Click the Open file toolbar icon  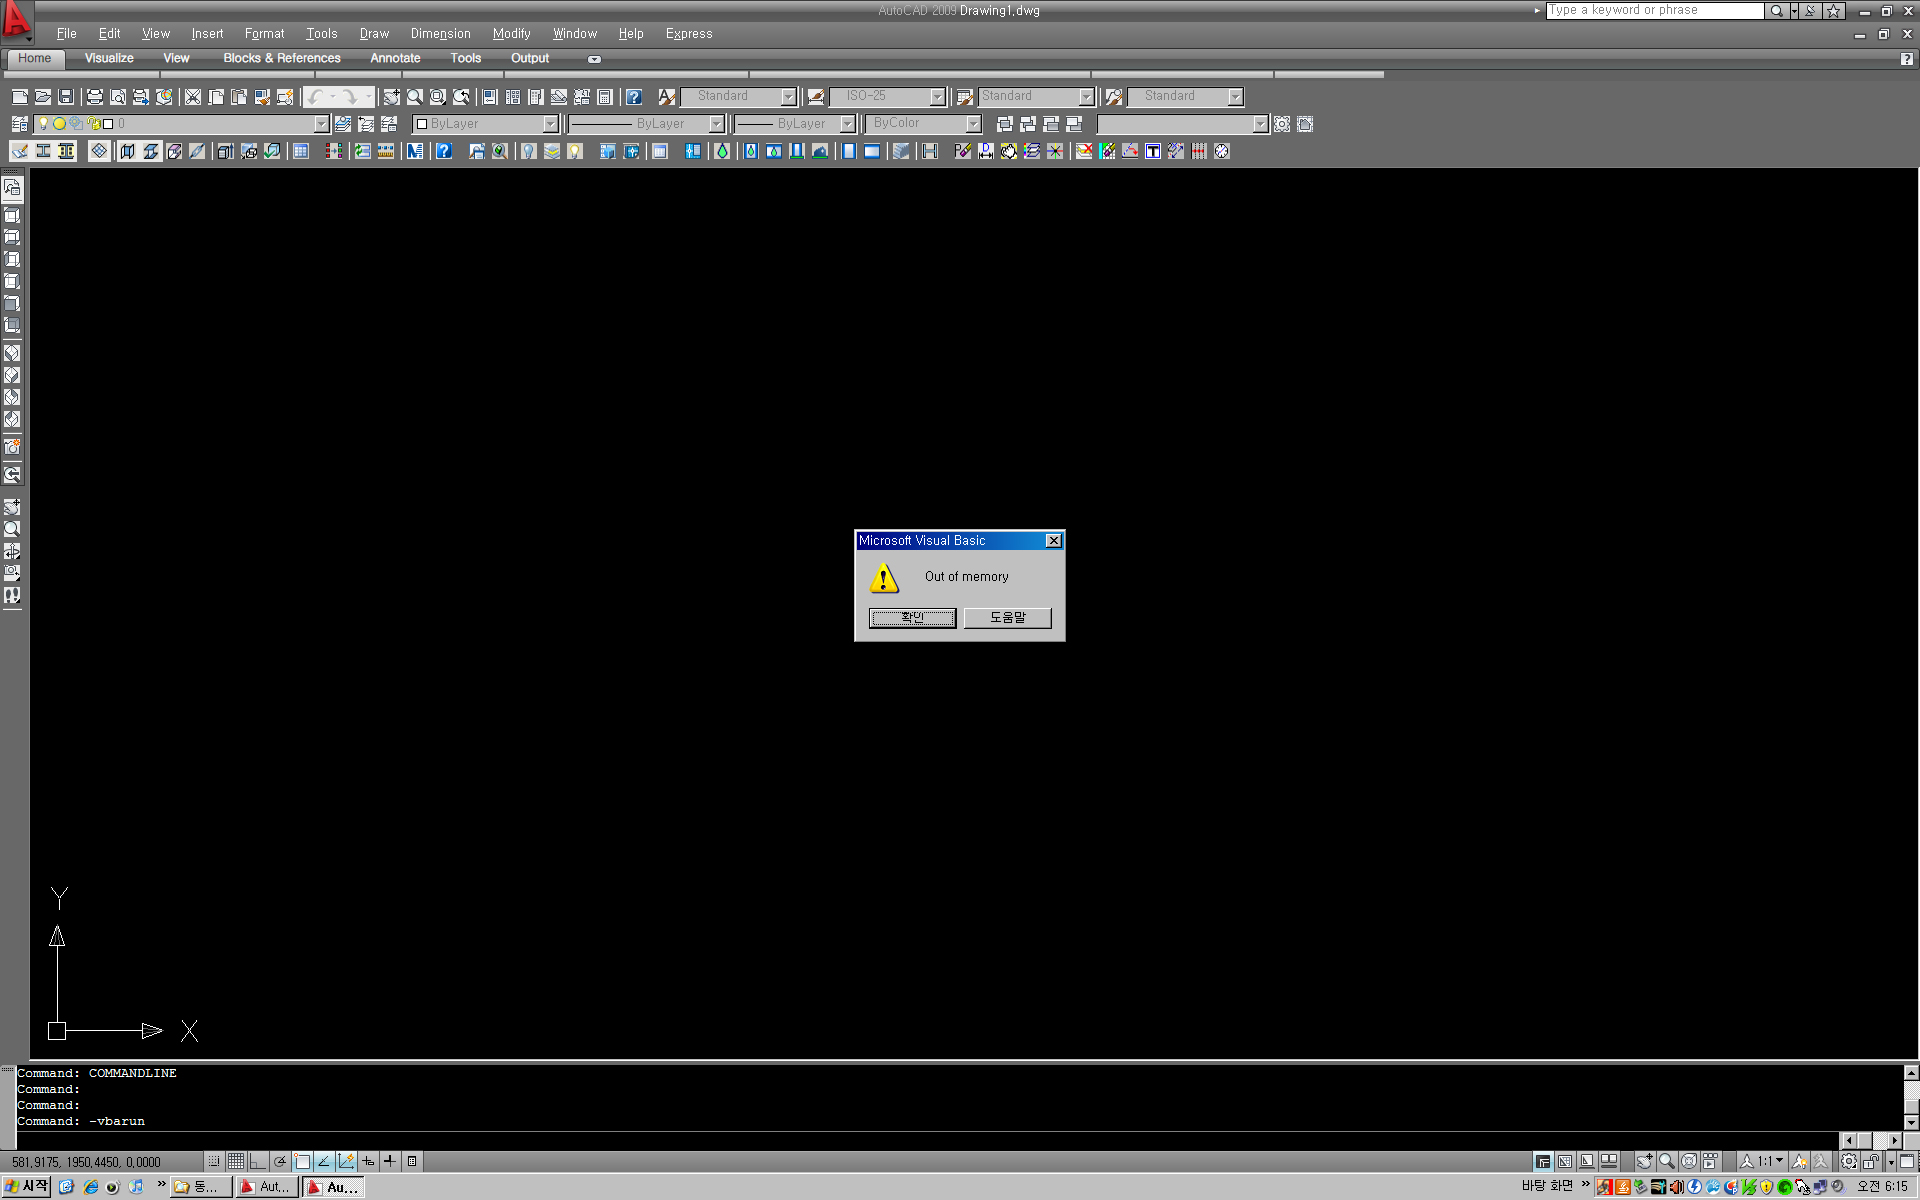pyautogui.click(x=43, y=97)
